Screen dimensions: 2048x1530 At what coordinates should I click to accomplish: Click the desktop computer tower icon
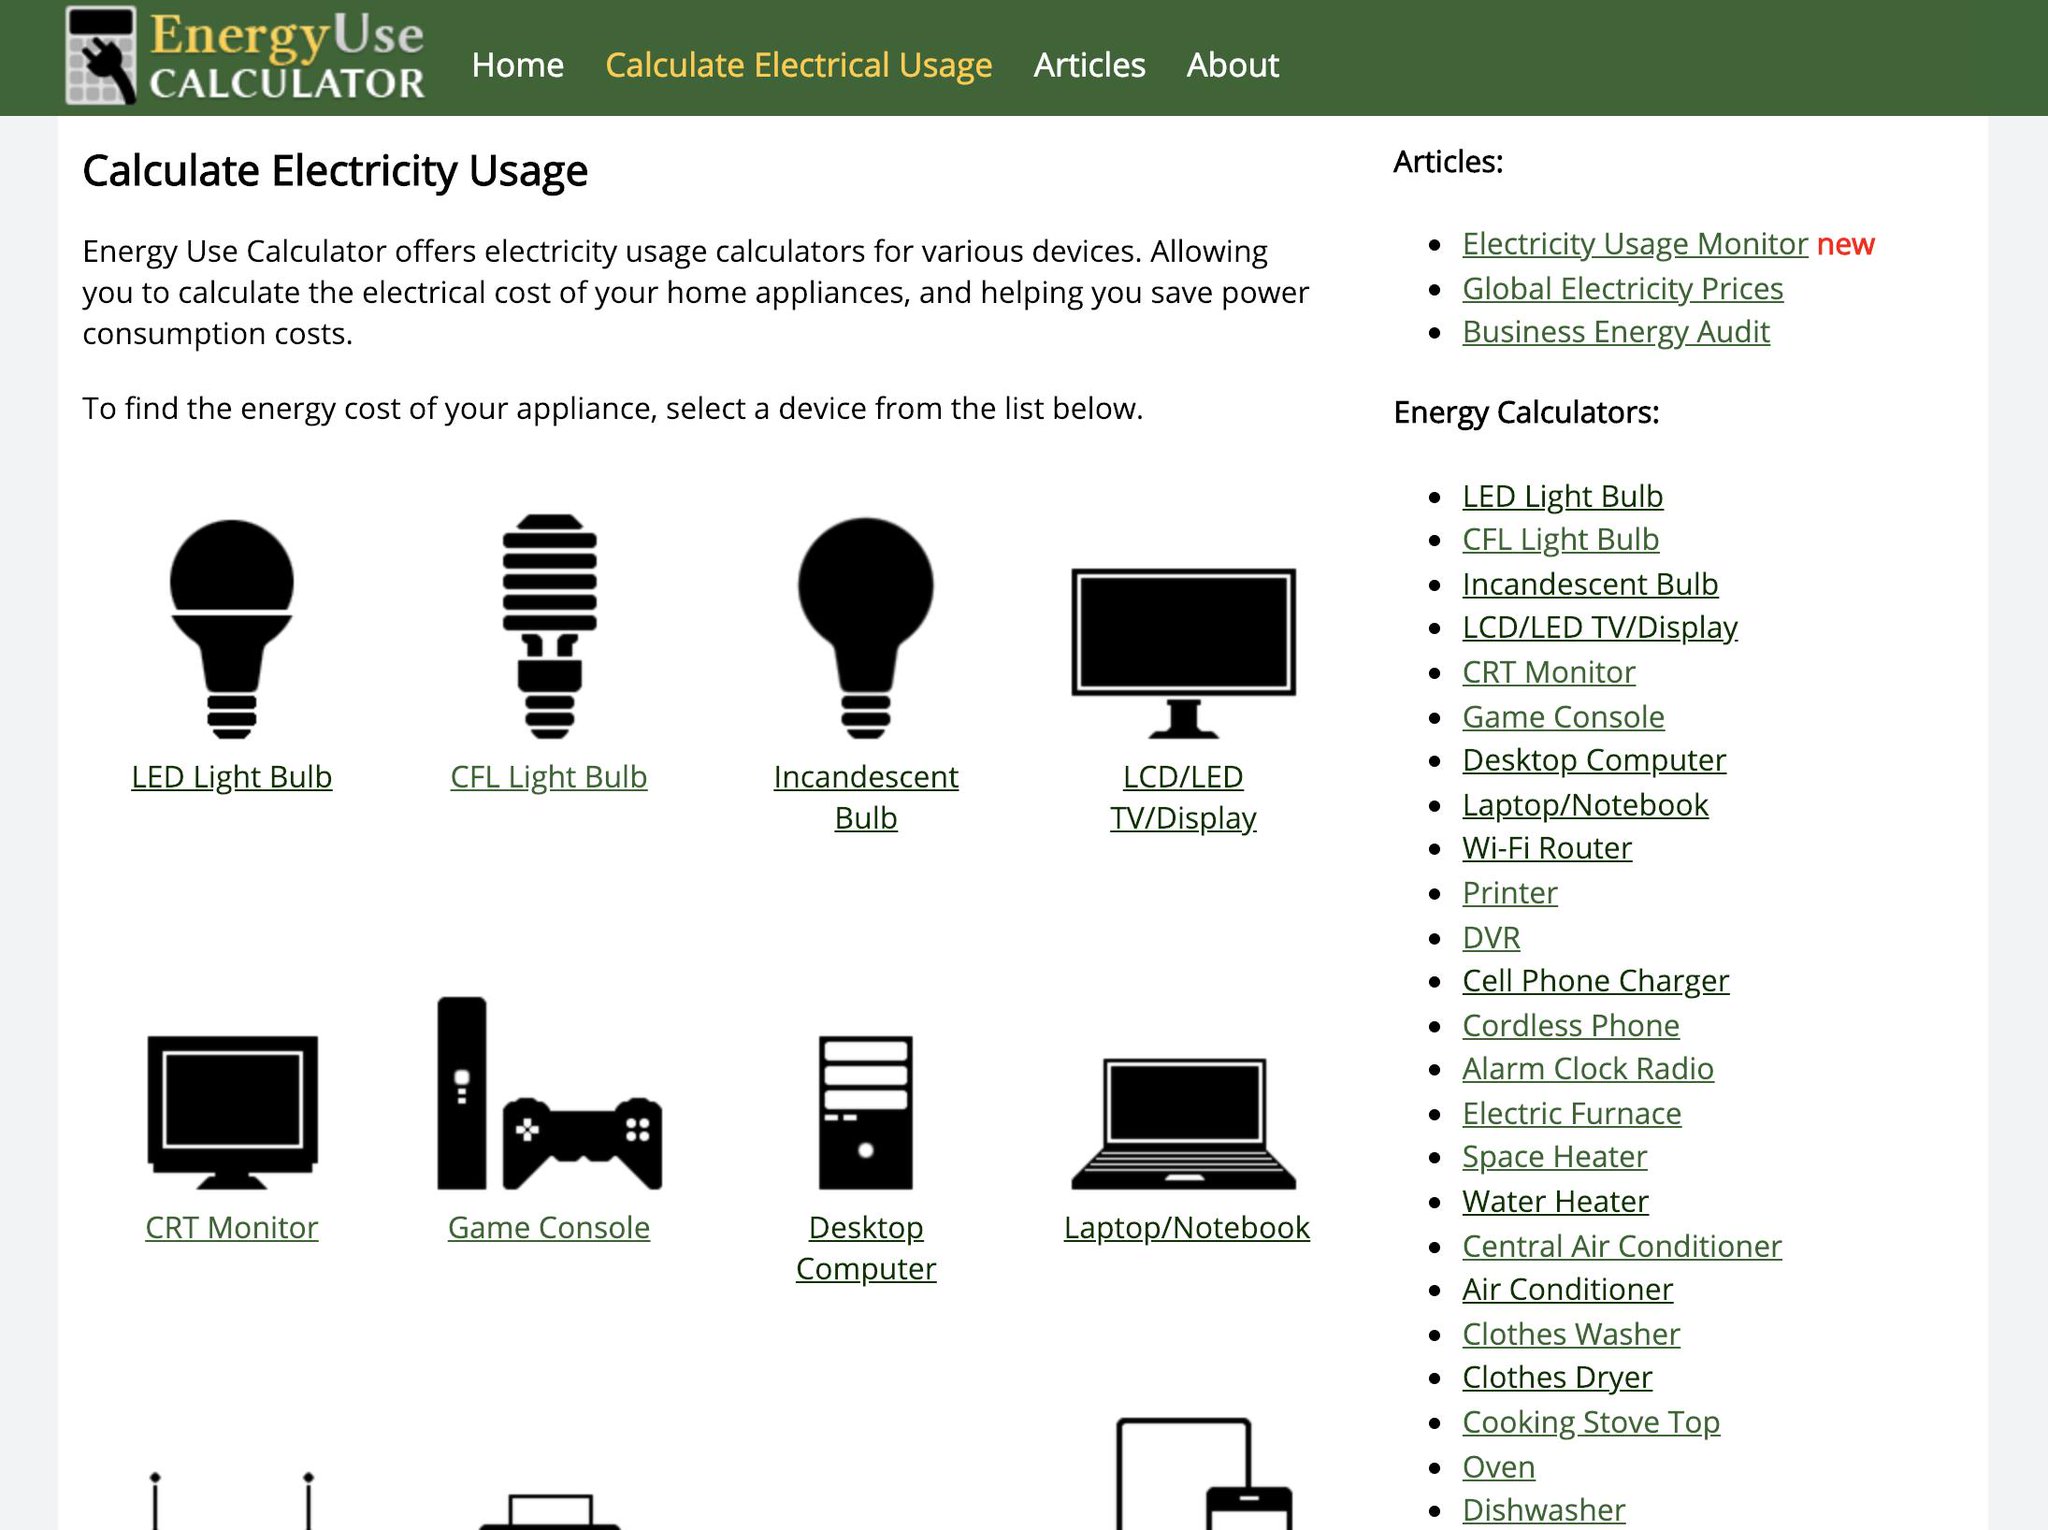[x=865, y=1111]
